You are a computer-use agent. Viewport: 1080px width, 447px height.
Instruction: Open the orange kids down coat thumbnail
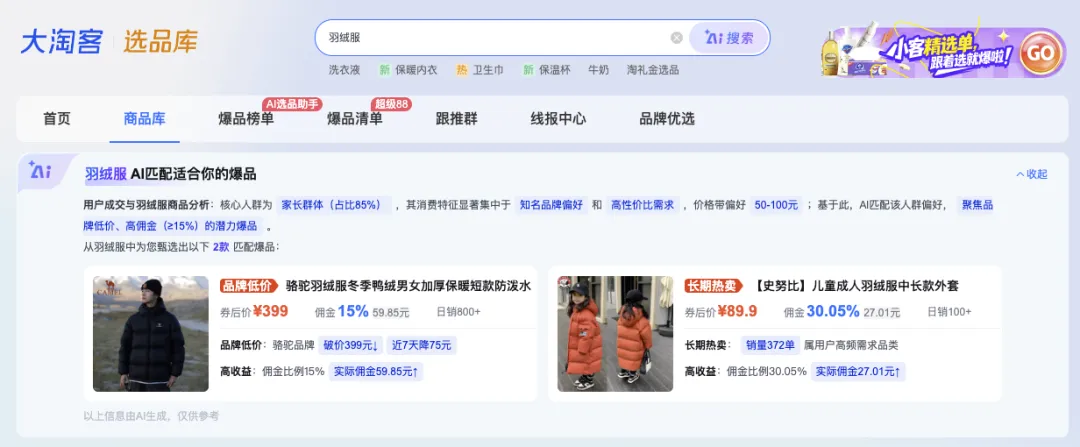pyautogui.click(x=615, y=334)
